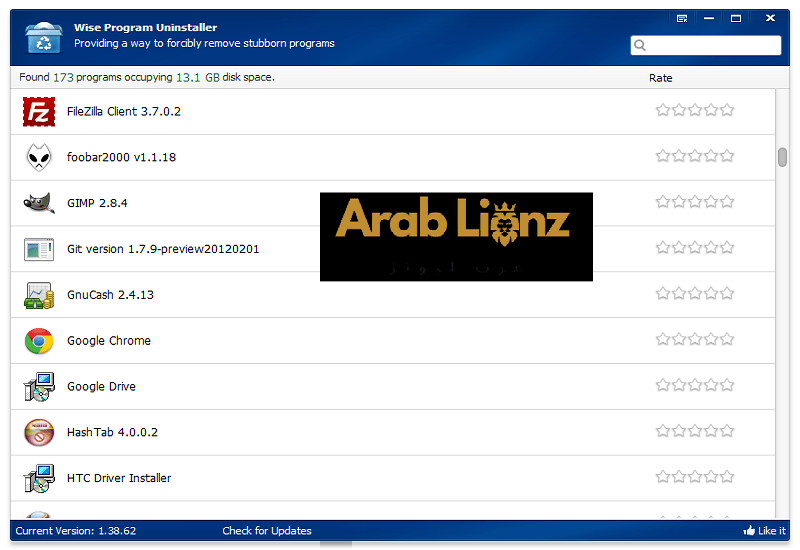Click the GnuCash coins icon
The width and height of the screenshot is (800, 550).
pos(39,295)
